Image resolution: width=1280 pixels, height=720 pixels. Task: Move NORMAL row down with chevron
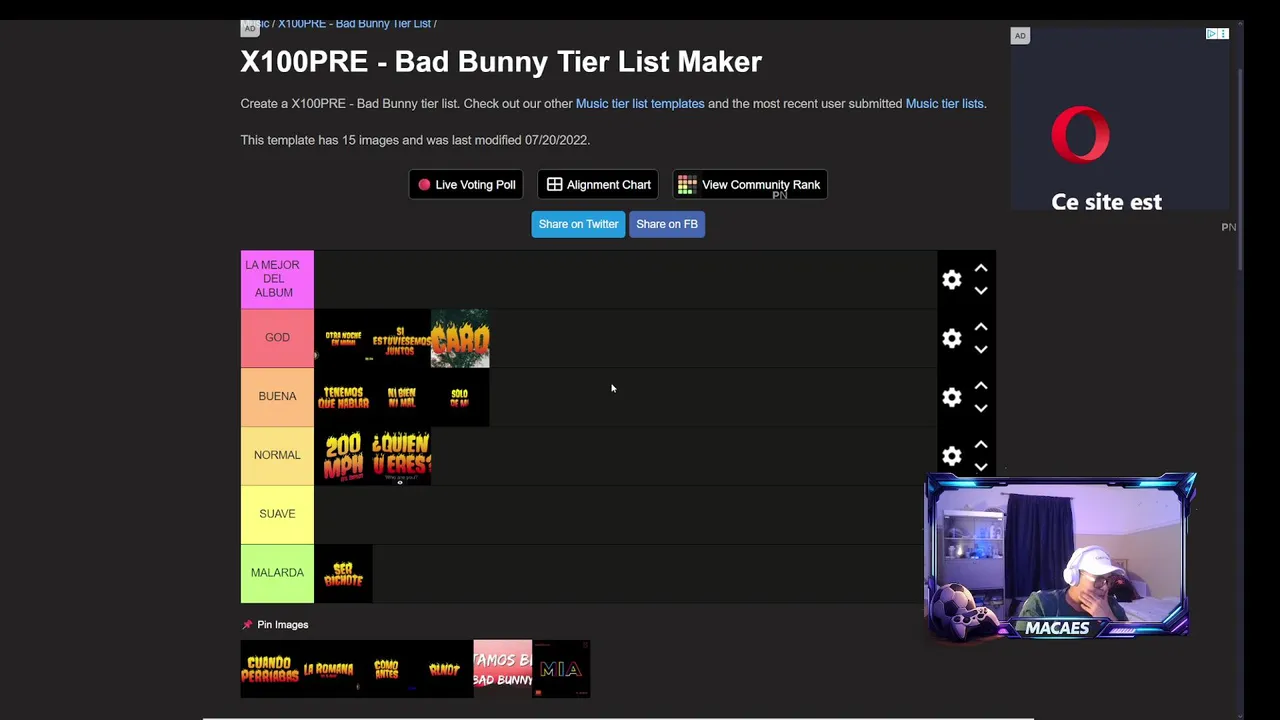click(981, 467)
